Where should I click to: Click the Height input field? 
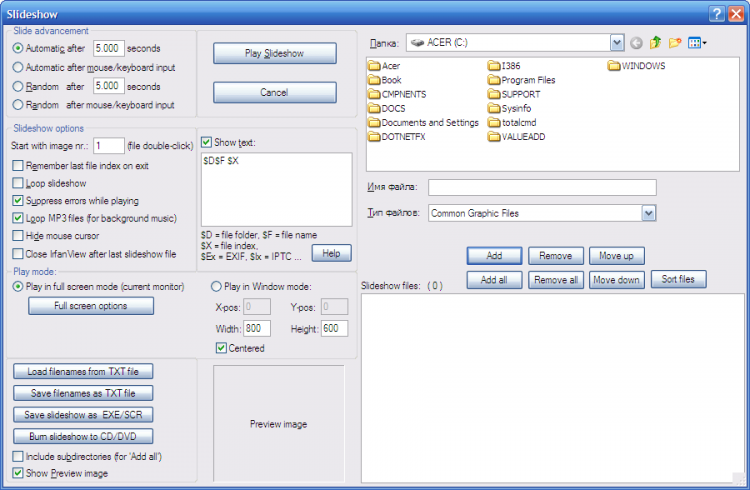334,329
